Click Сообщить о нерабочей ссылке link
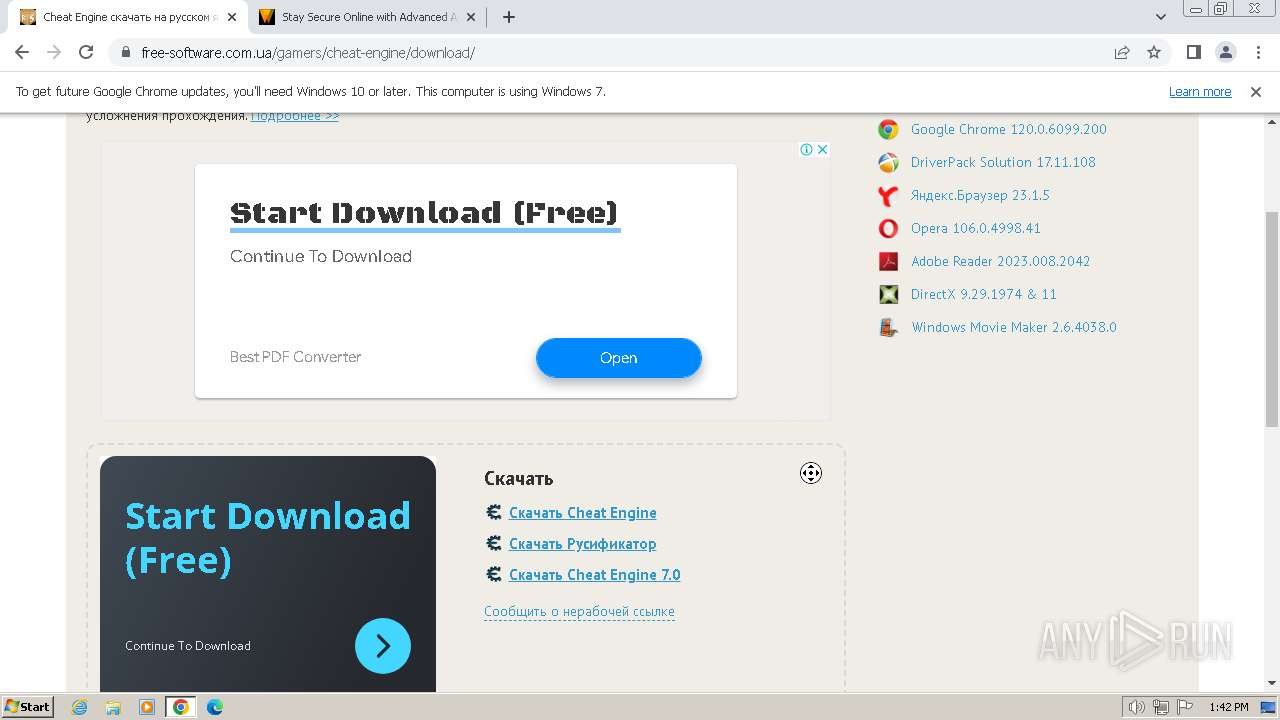Viewport: 1280px width, 720px height. click(x=579, y=611)
